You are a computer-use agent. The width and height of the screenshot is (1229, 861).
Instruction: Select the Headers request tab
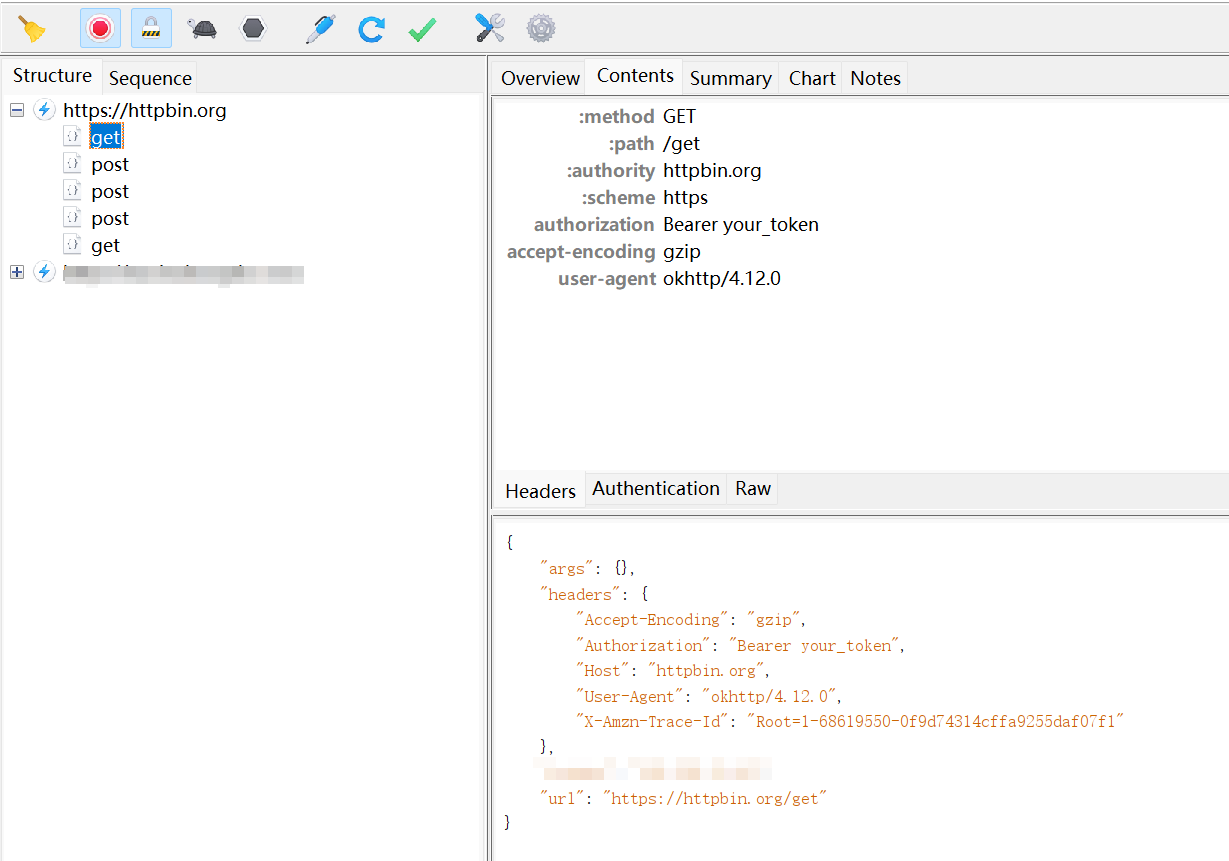click(540, 491)
